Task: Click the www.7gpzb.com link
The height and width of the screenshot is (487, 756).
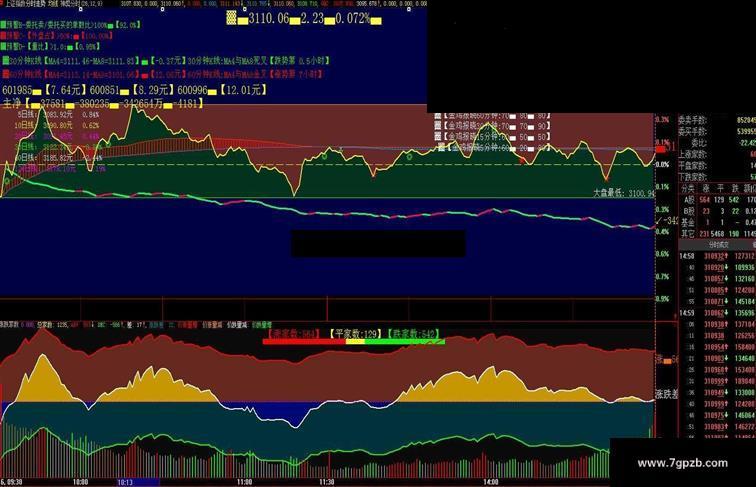Action: pyautogui.click(x=682, y=463)
